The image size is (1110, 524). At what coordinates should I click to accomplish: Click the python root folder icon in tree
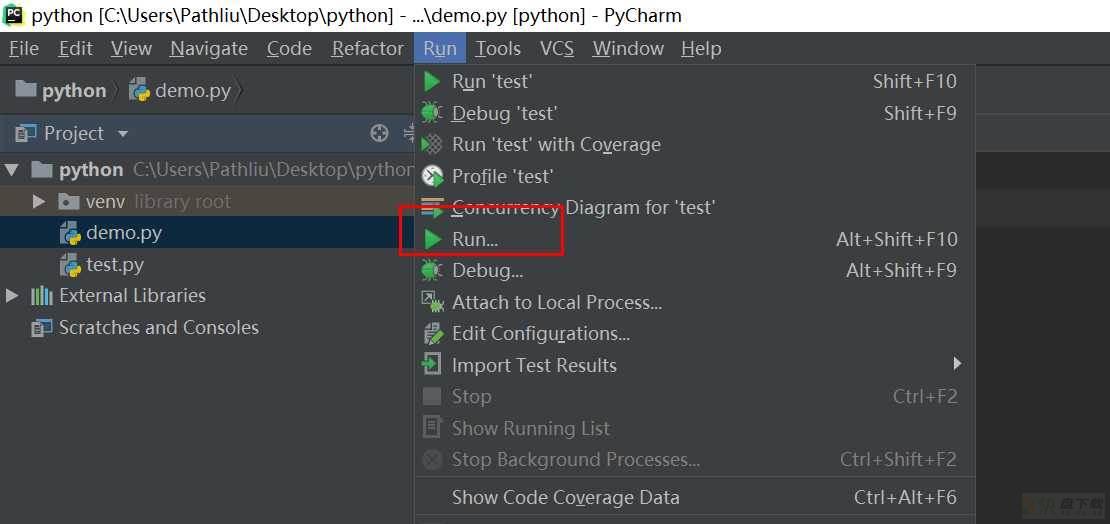tap(42, 169)
